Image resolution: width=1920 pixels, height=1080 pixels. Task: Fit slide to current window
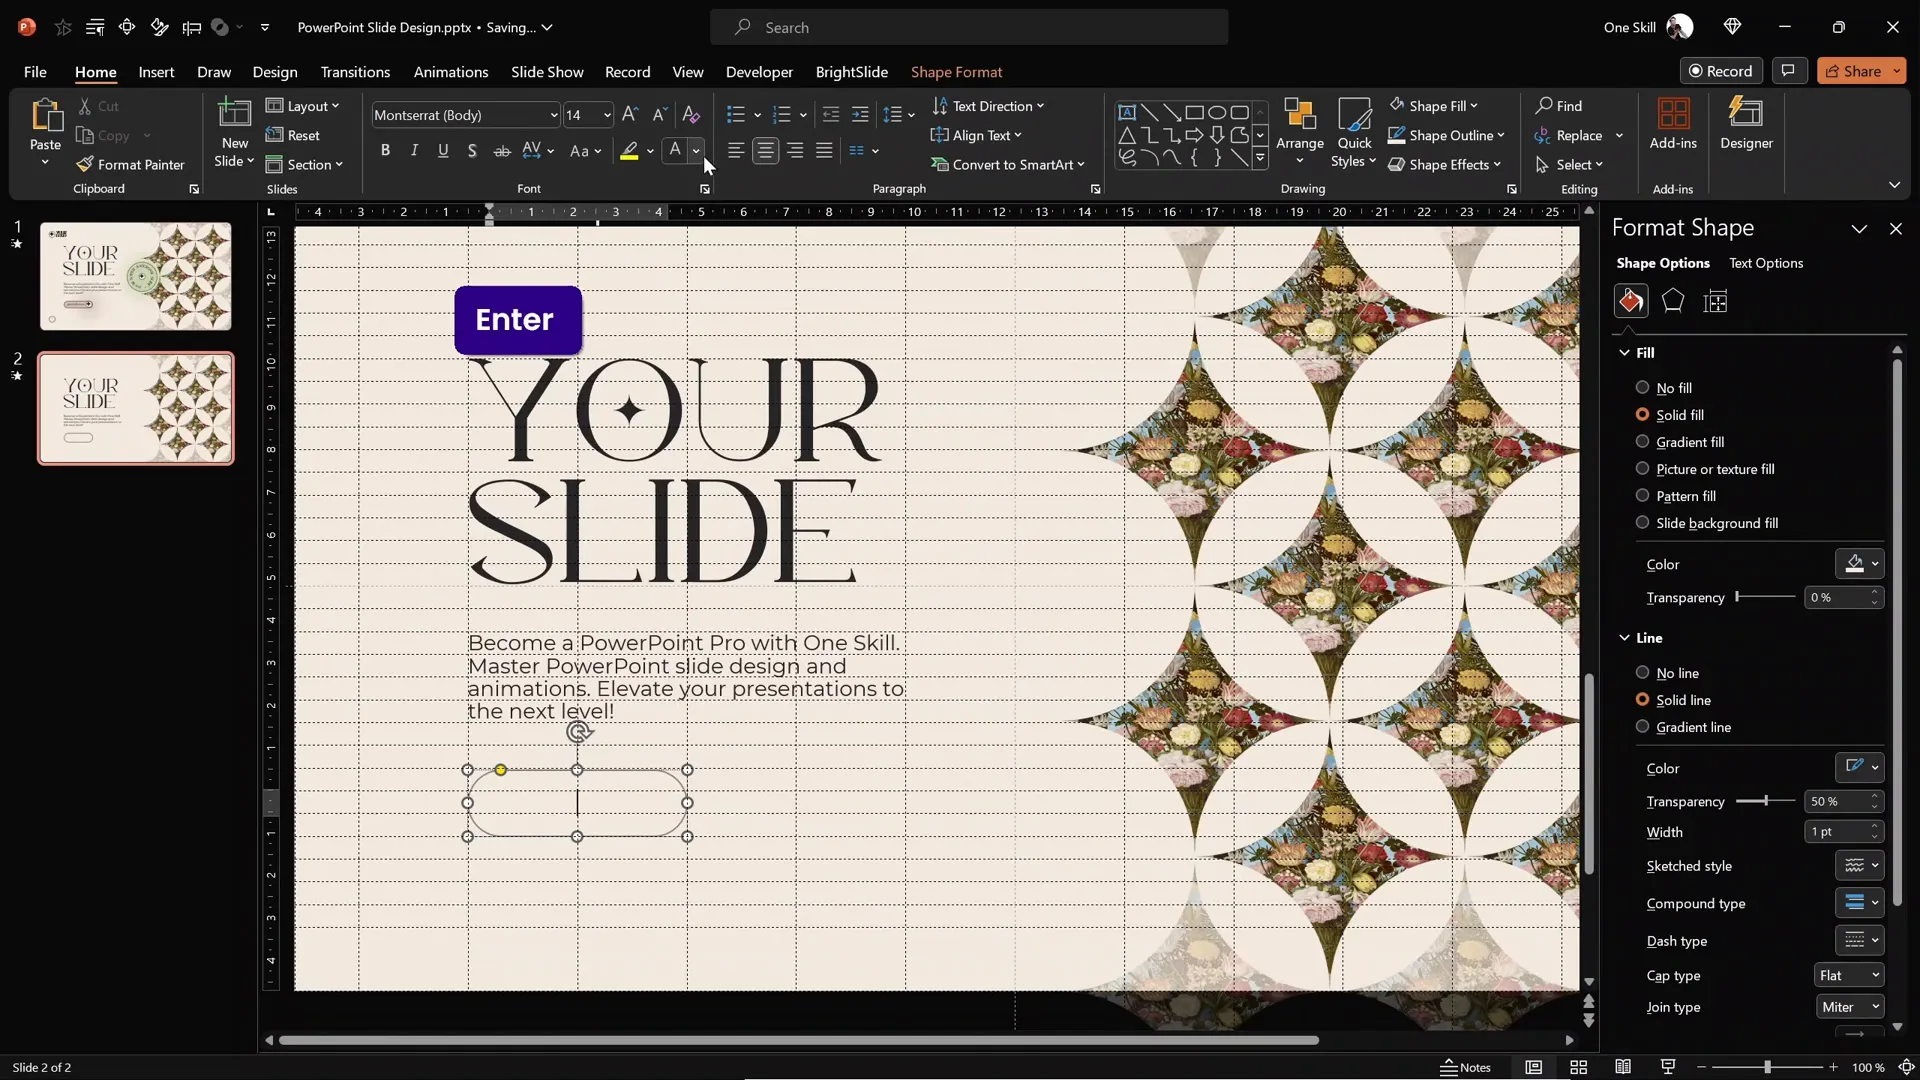point(1906,1067)
